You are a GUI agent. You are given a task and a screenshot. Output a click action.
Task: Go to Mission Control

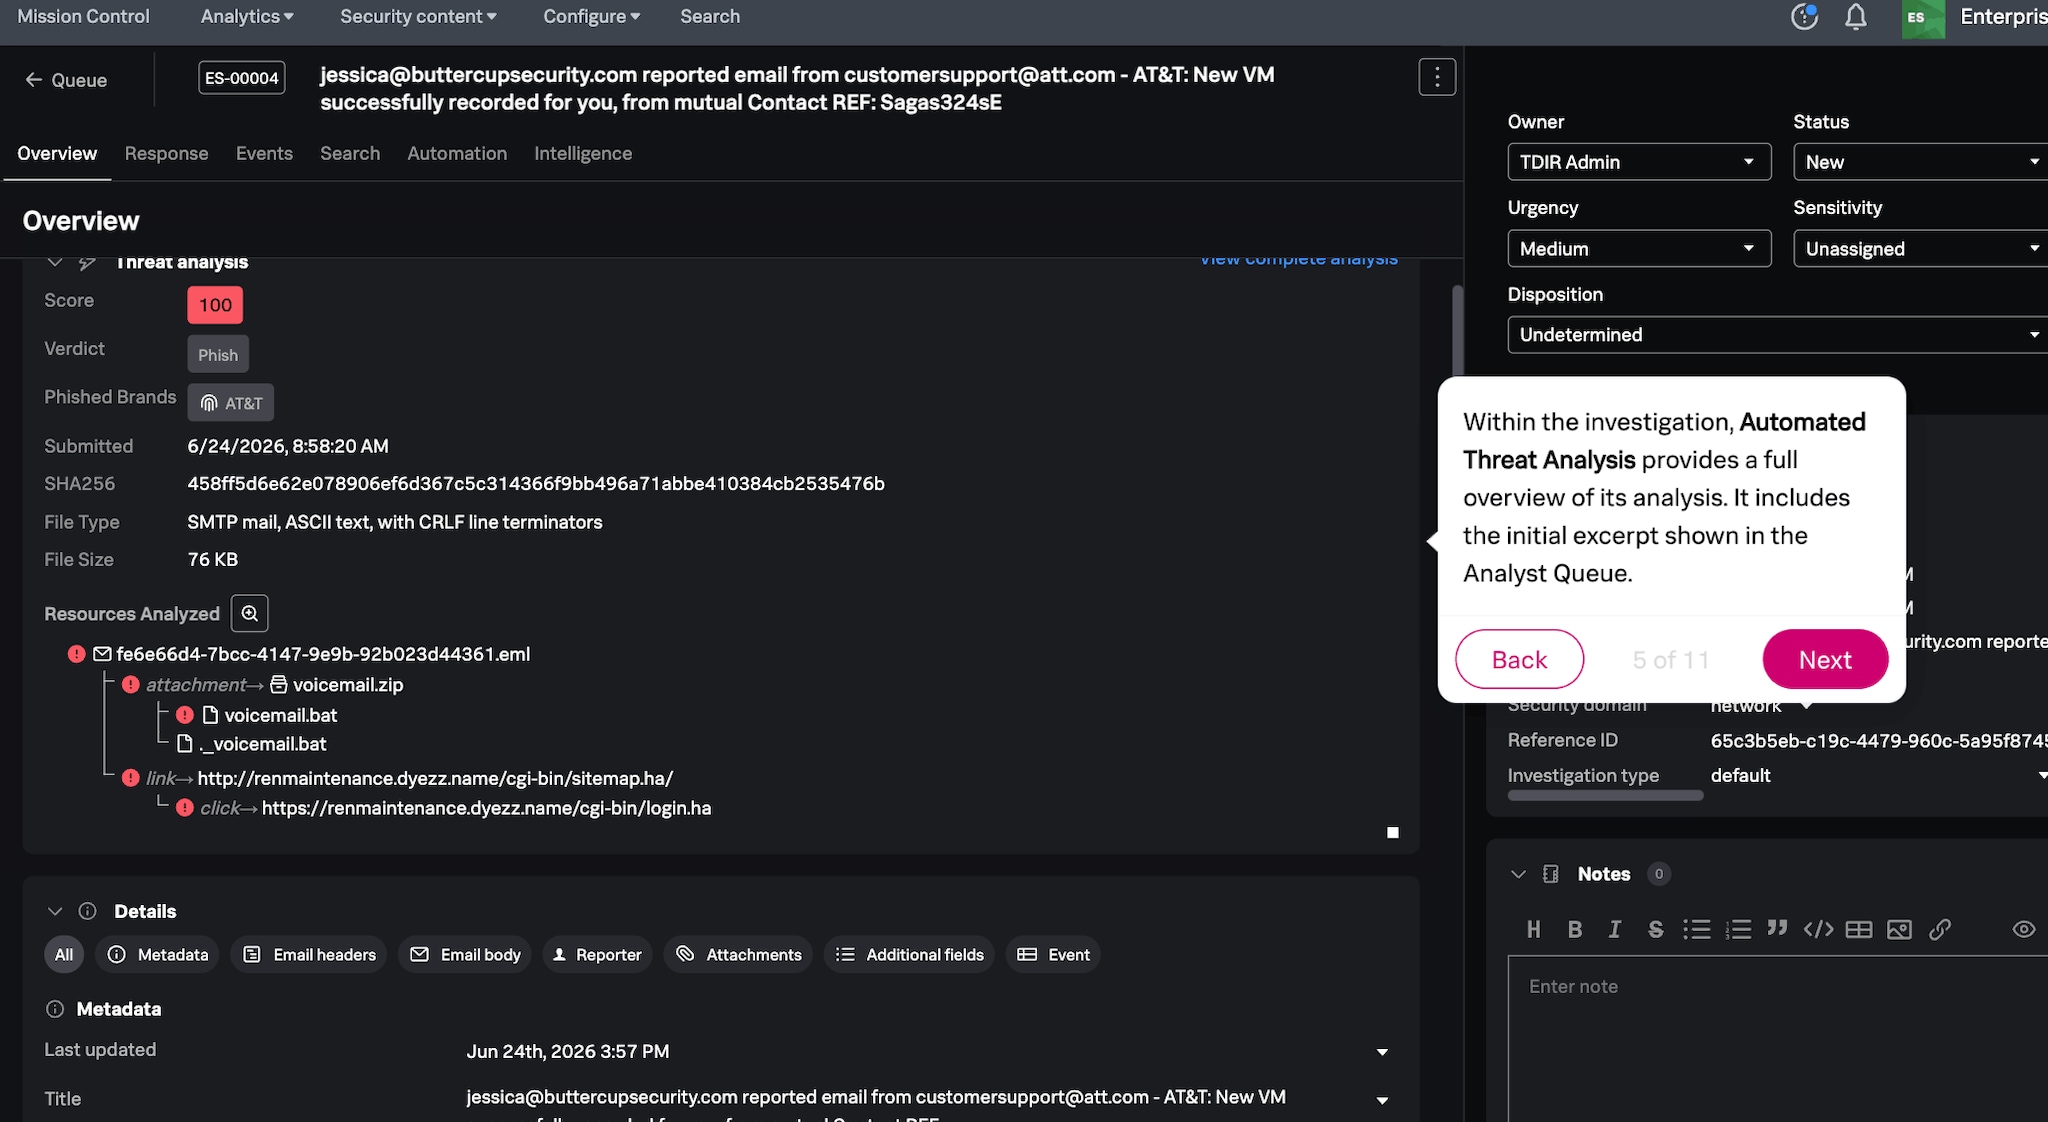point(83,16)
